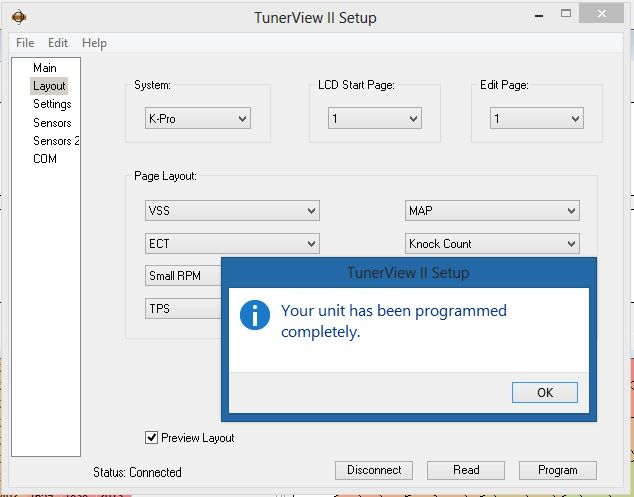
Task: Select COM in the left list
Action: click(x=44, y=159)
